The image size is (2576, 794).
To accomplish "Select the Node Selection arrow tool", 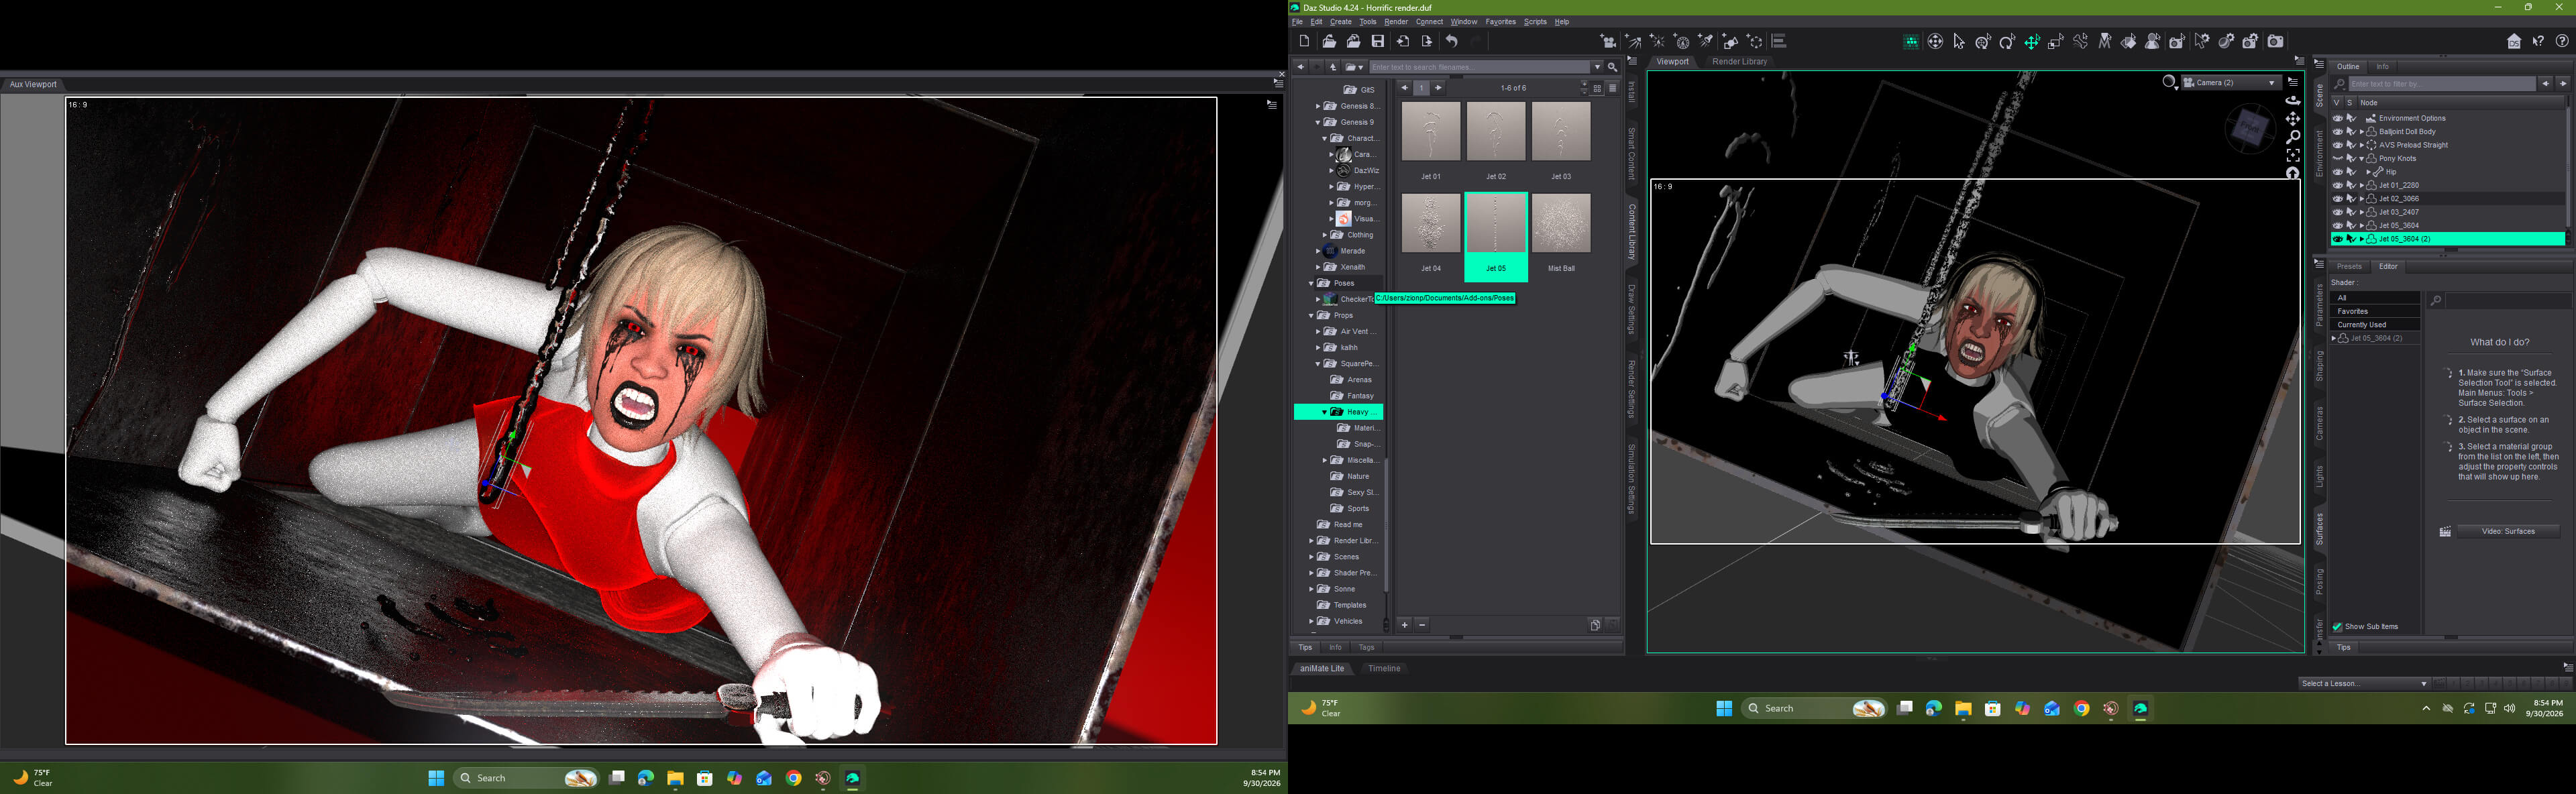I will point(1959,41).
